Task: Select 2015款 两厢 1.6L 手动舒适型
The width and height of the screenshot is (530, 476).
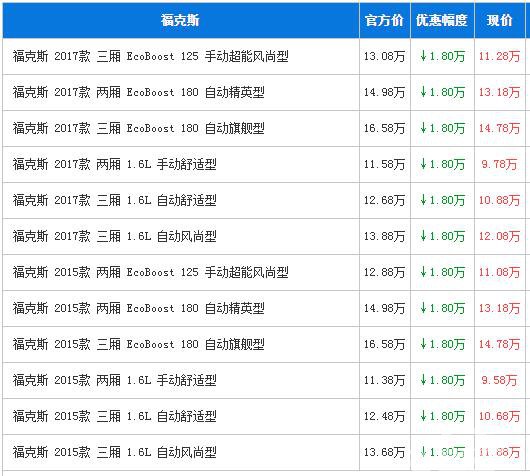Action: [115, 380]
